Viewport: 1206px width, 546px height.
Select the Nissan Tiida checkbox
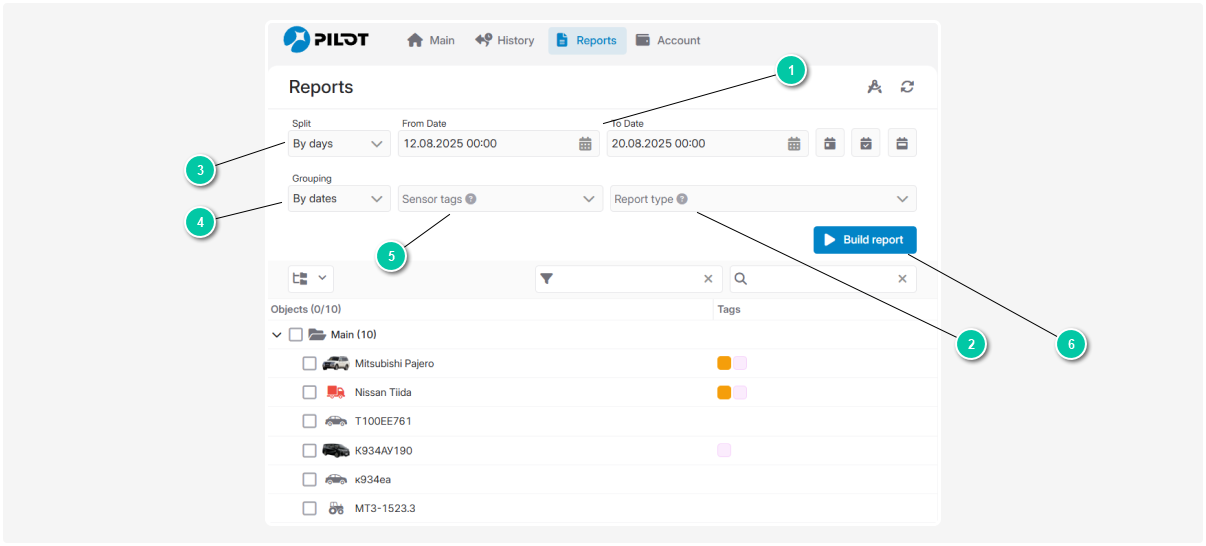click(x=310, y=392)
